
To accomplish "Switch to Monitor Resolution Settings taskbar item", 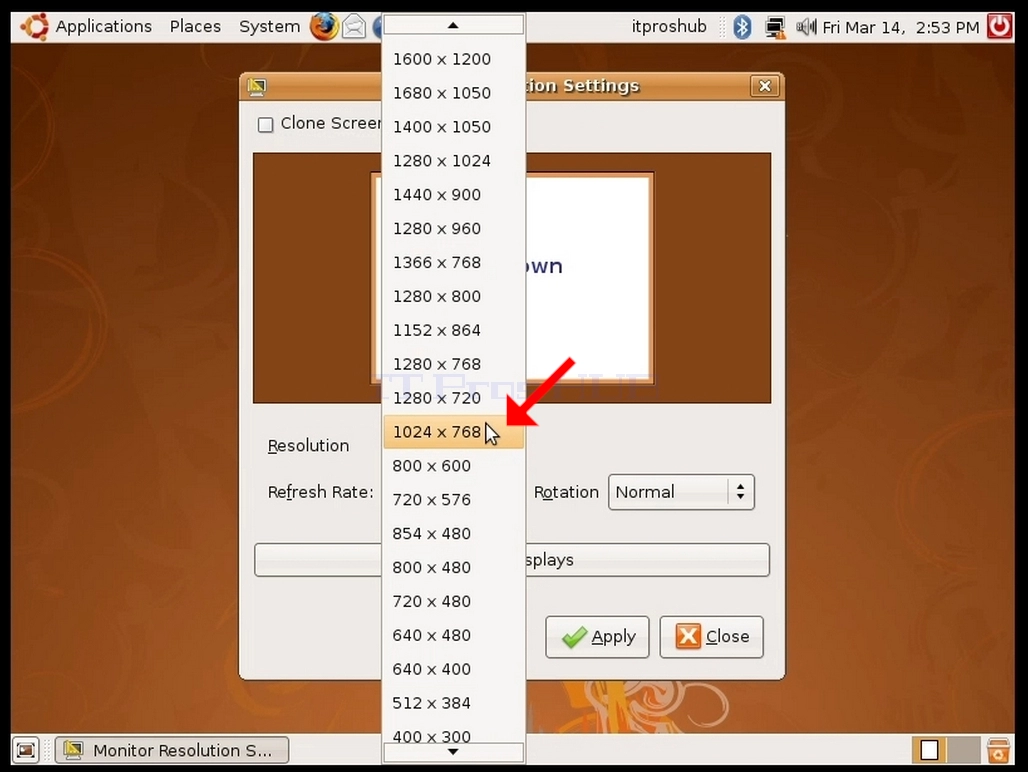I will tap(172, 750).
